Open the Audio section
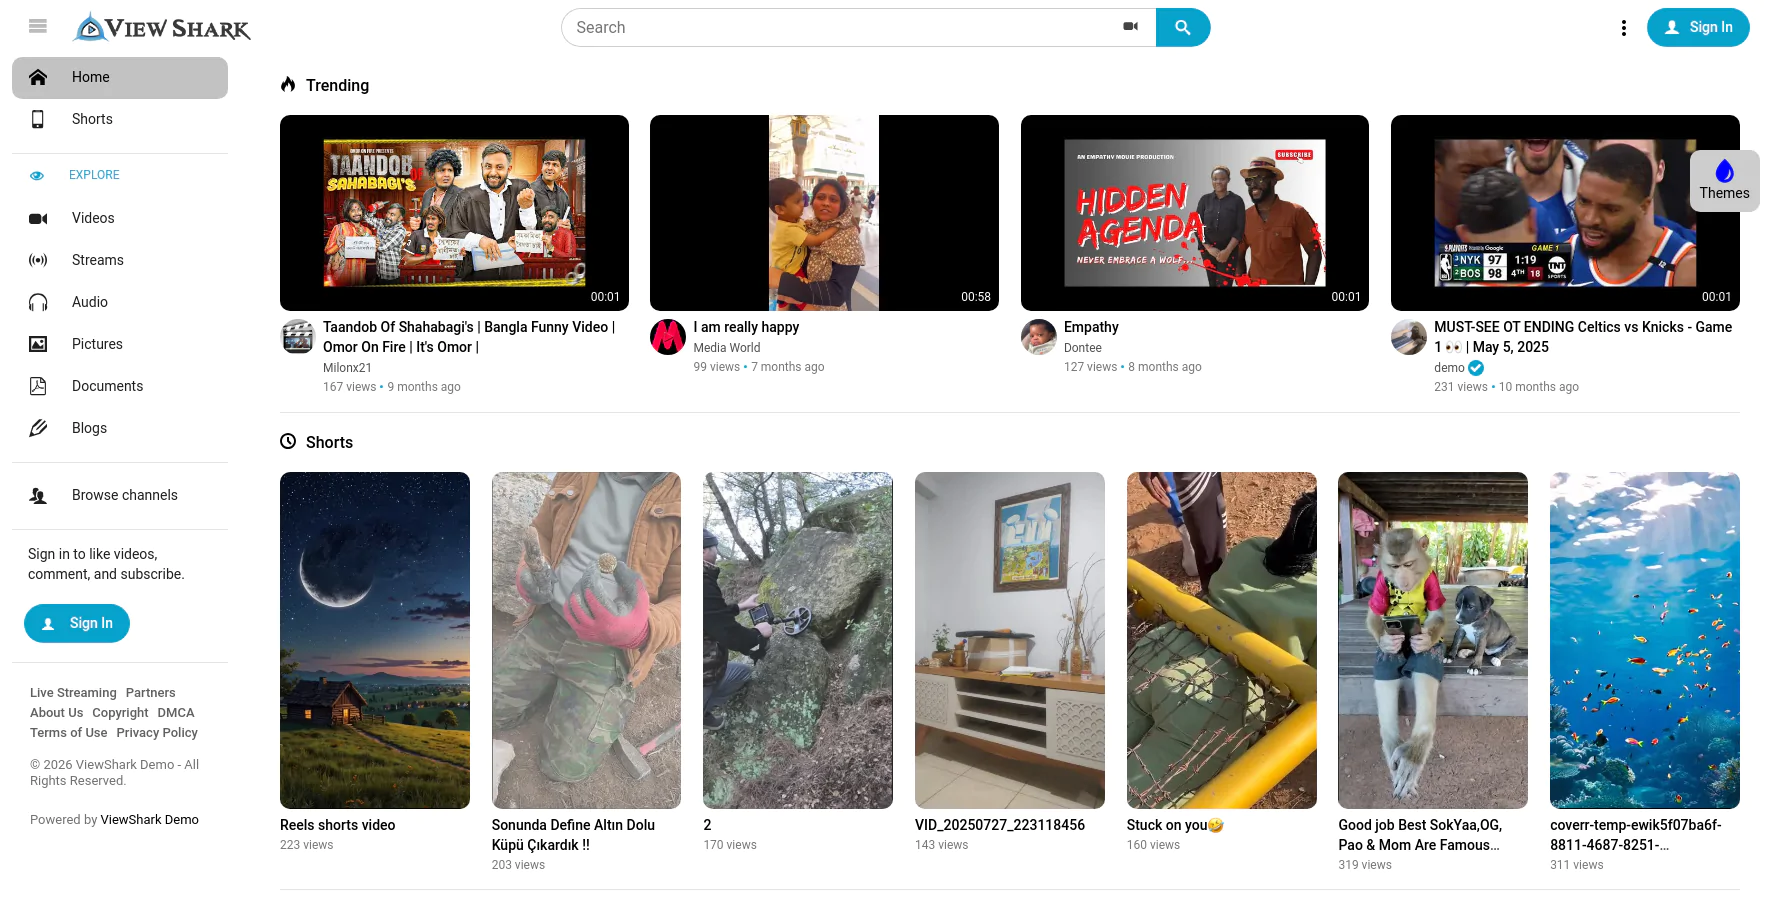Screen dimensions: 1770x900 pos(89,302)
